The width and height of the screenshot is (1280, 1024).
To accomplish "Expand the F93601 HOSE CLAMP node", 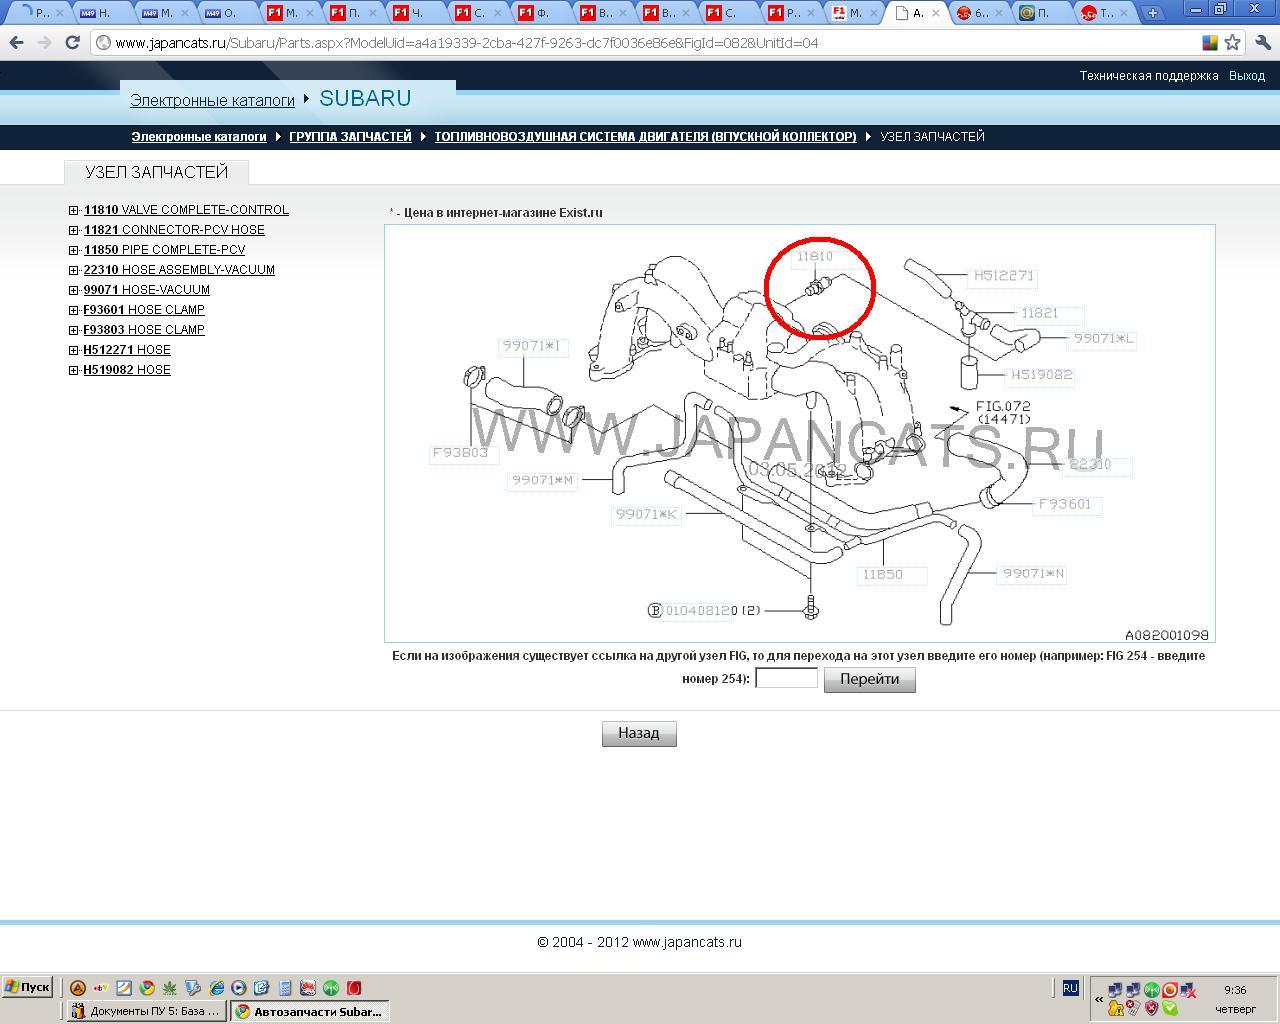I will pyautogui.click(x=74, y=310).
